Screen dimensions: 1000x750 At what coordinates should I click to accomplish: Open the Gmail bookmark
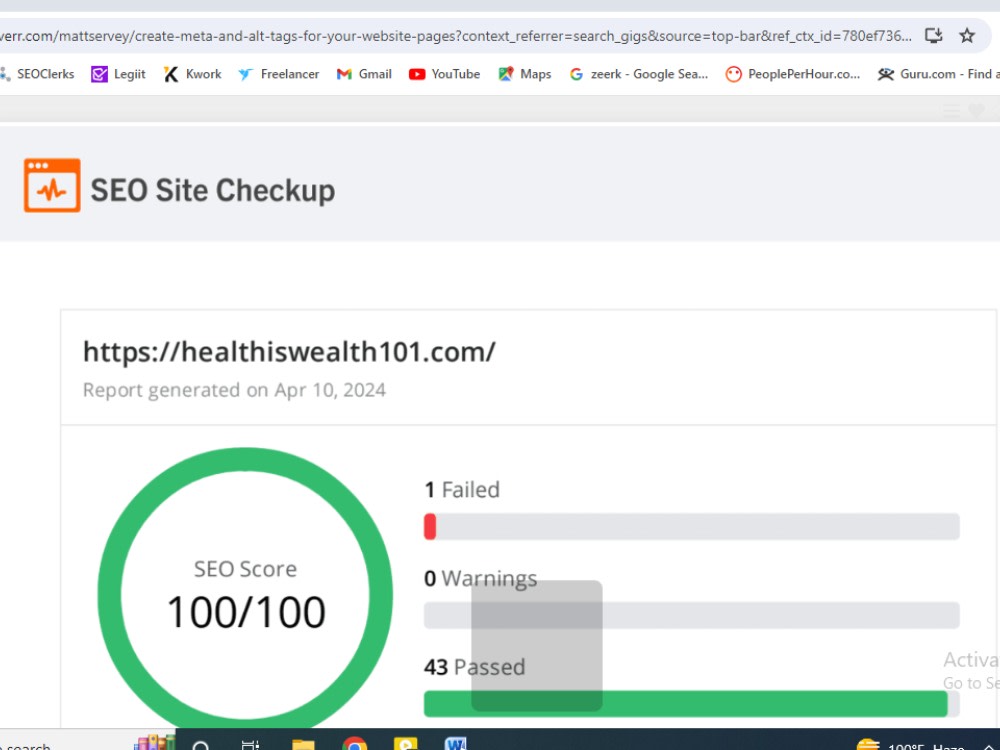point(364,74)
